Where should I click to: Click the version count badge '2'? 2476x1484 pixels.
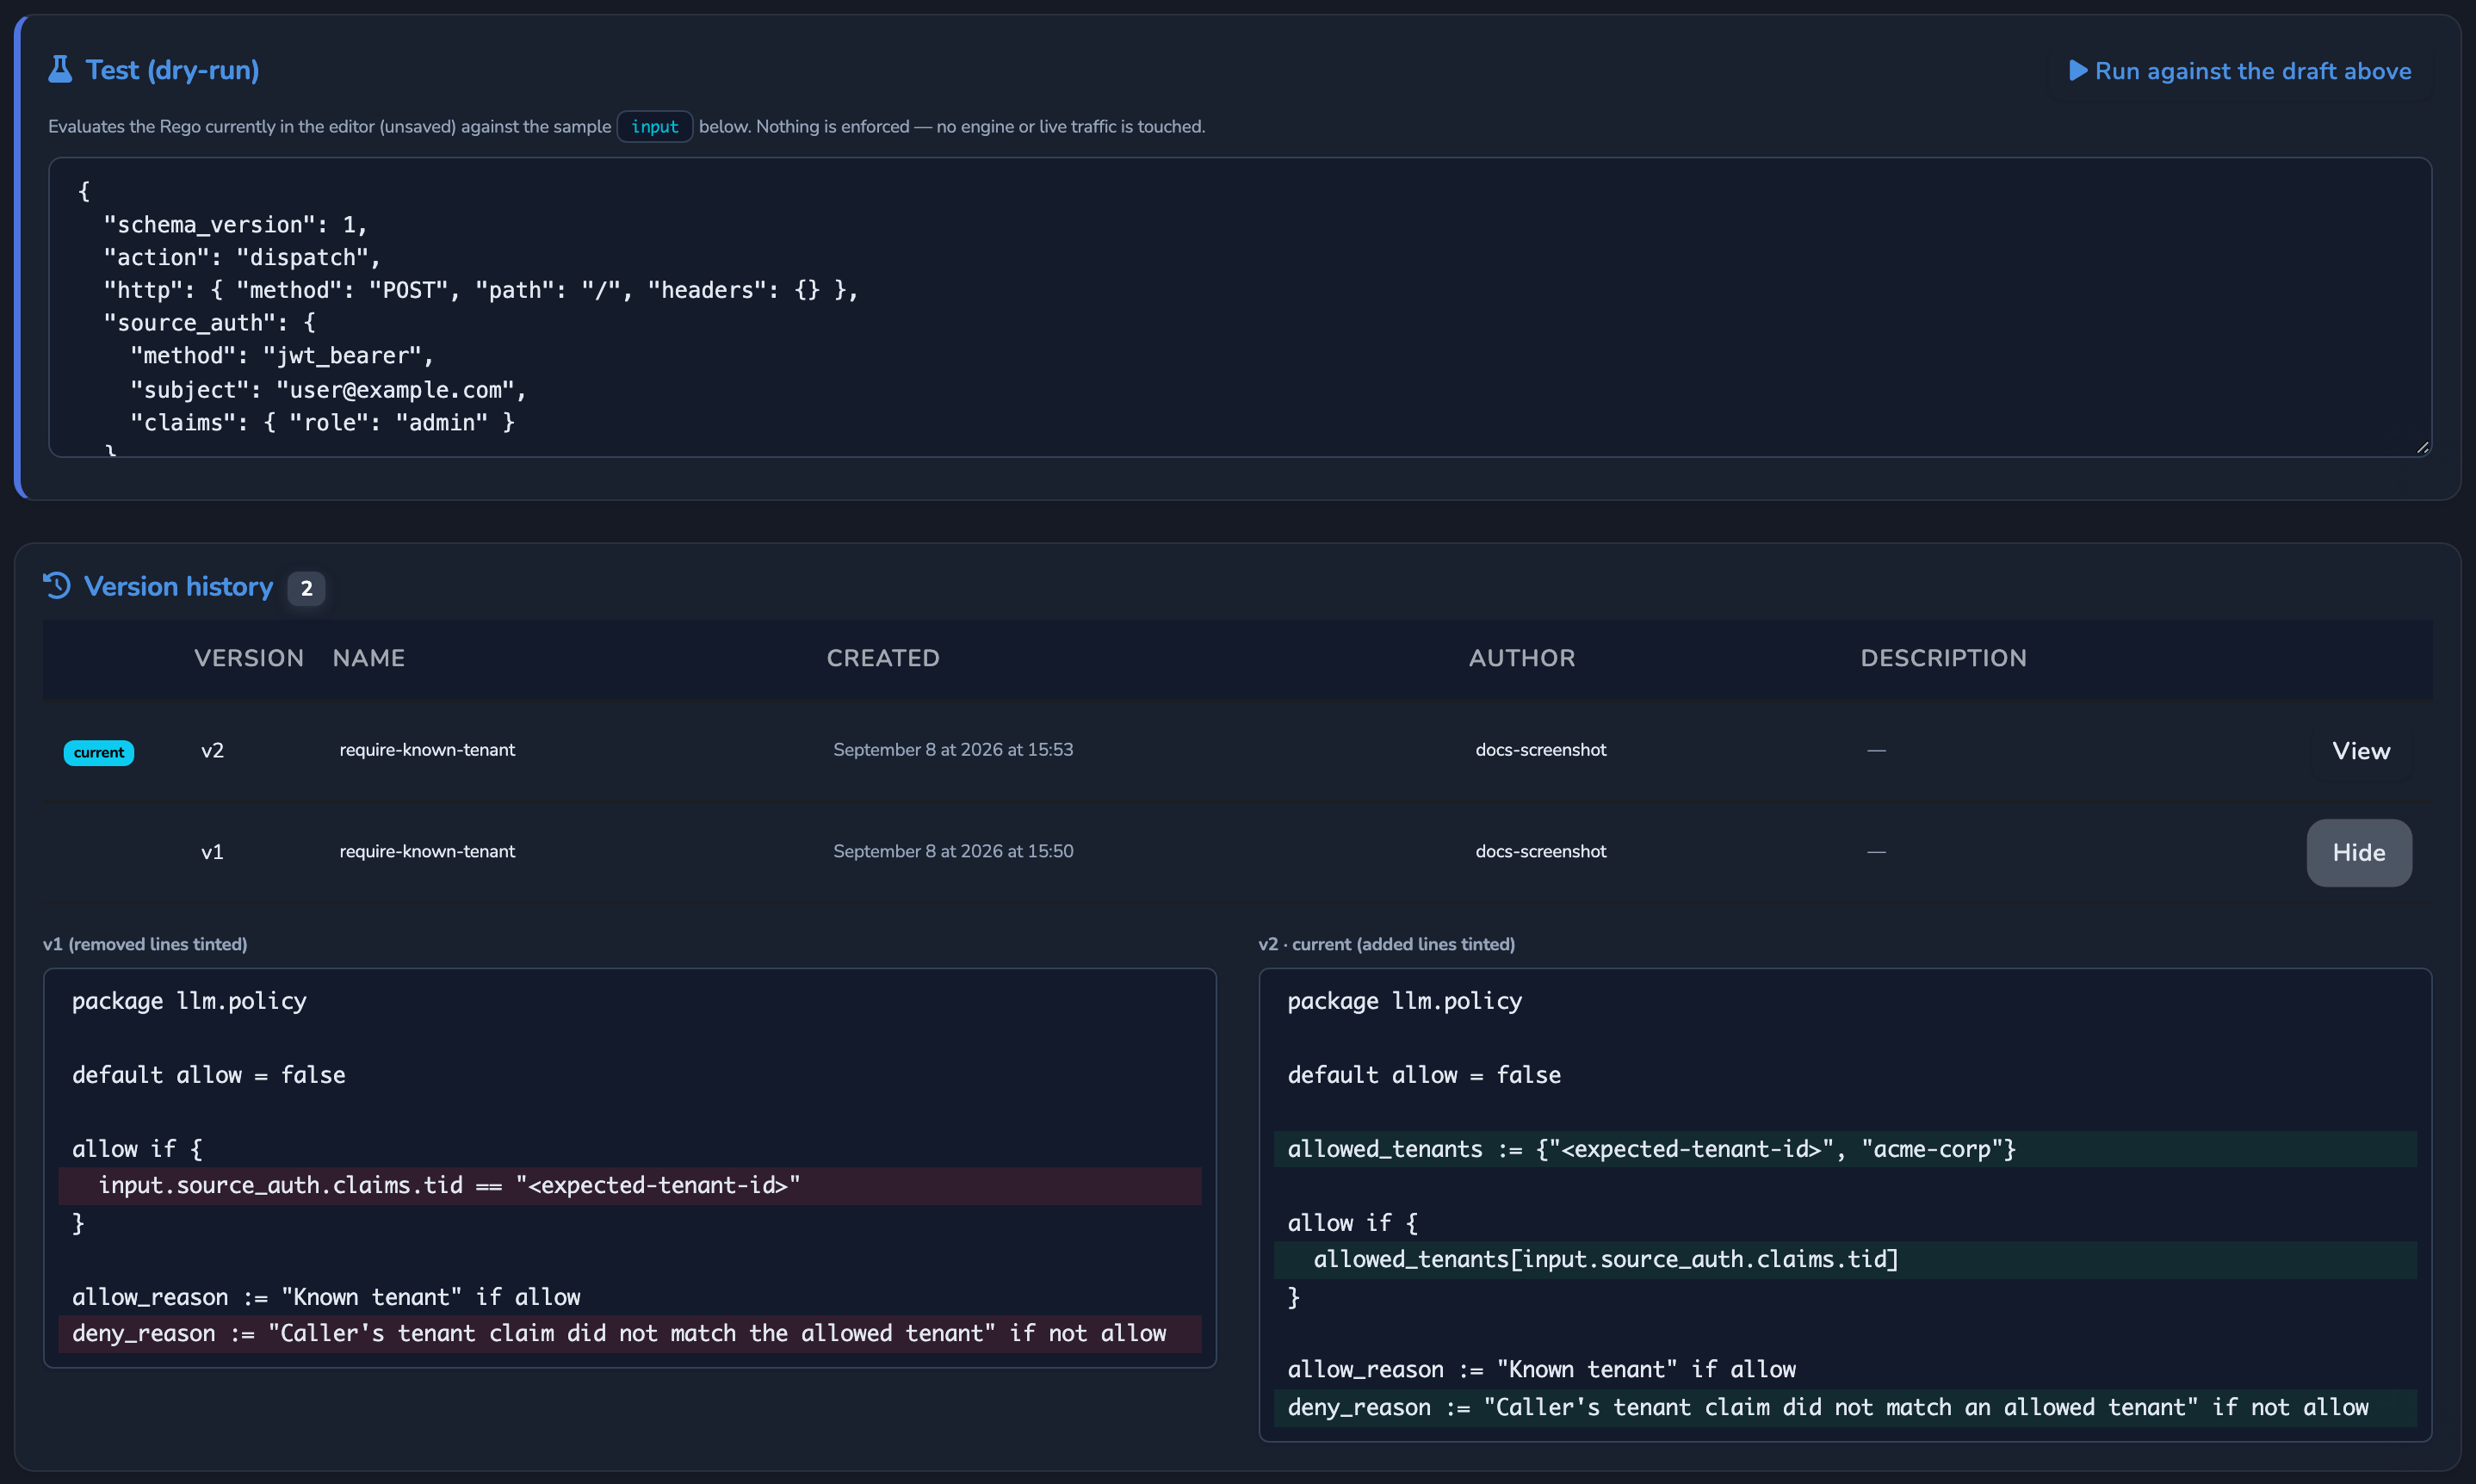pyautogui.click(x=306, y=588)
